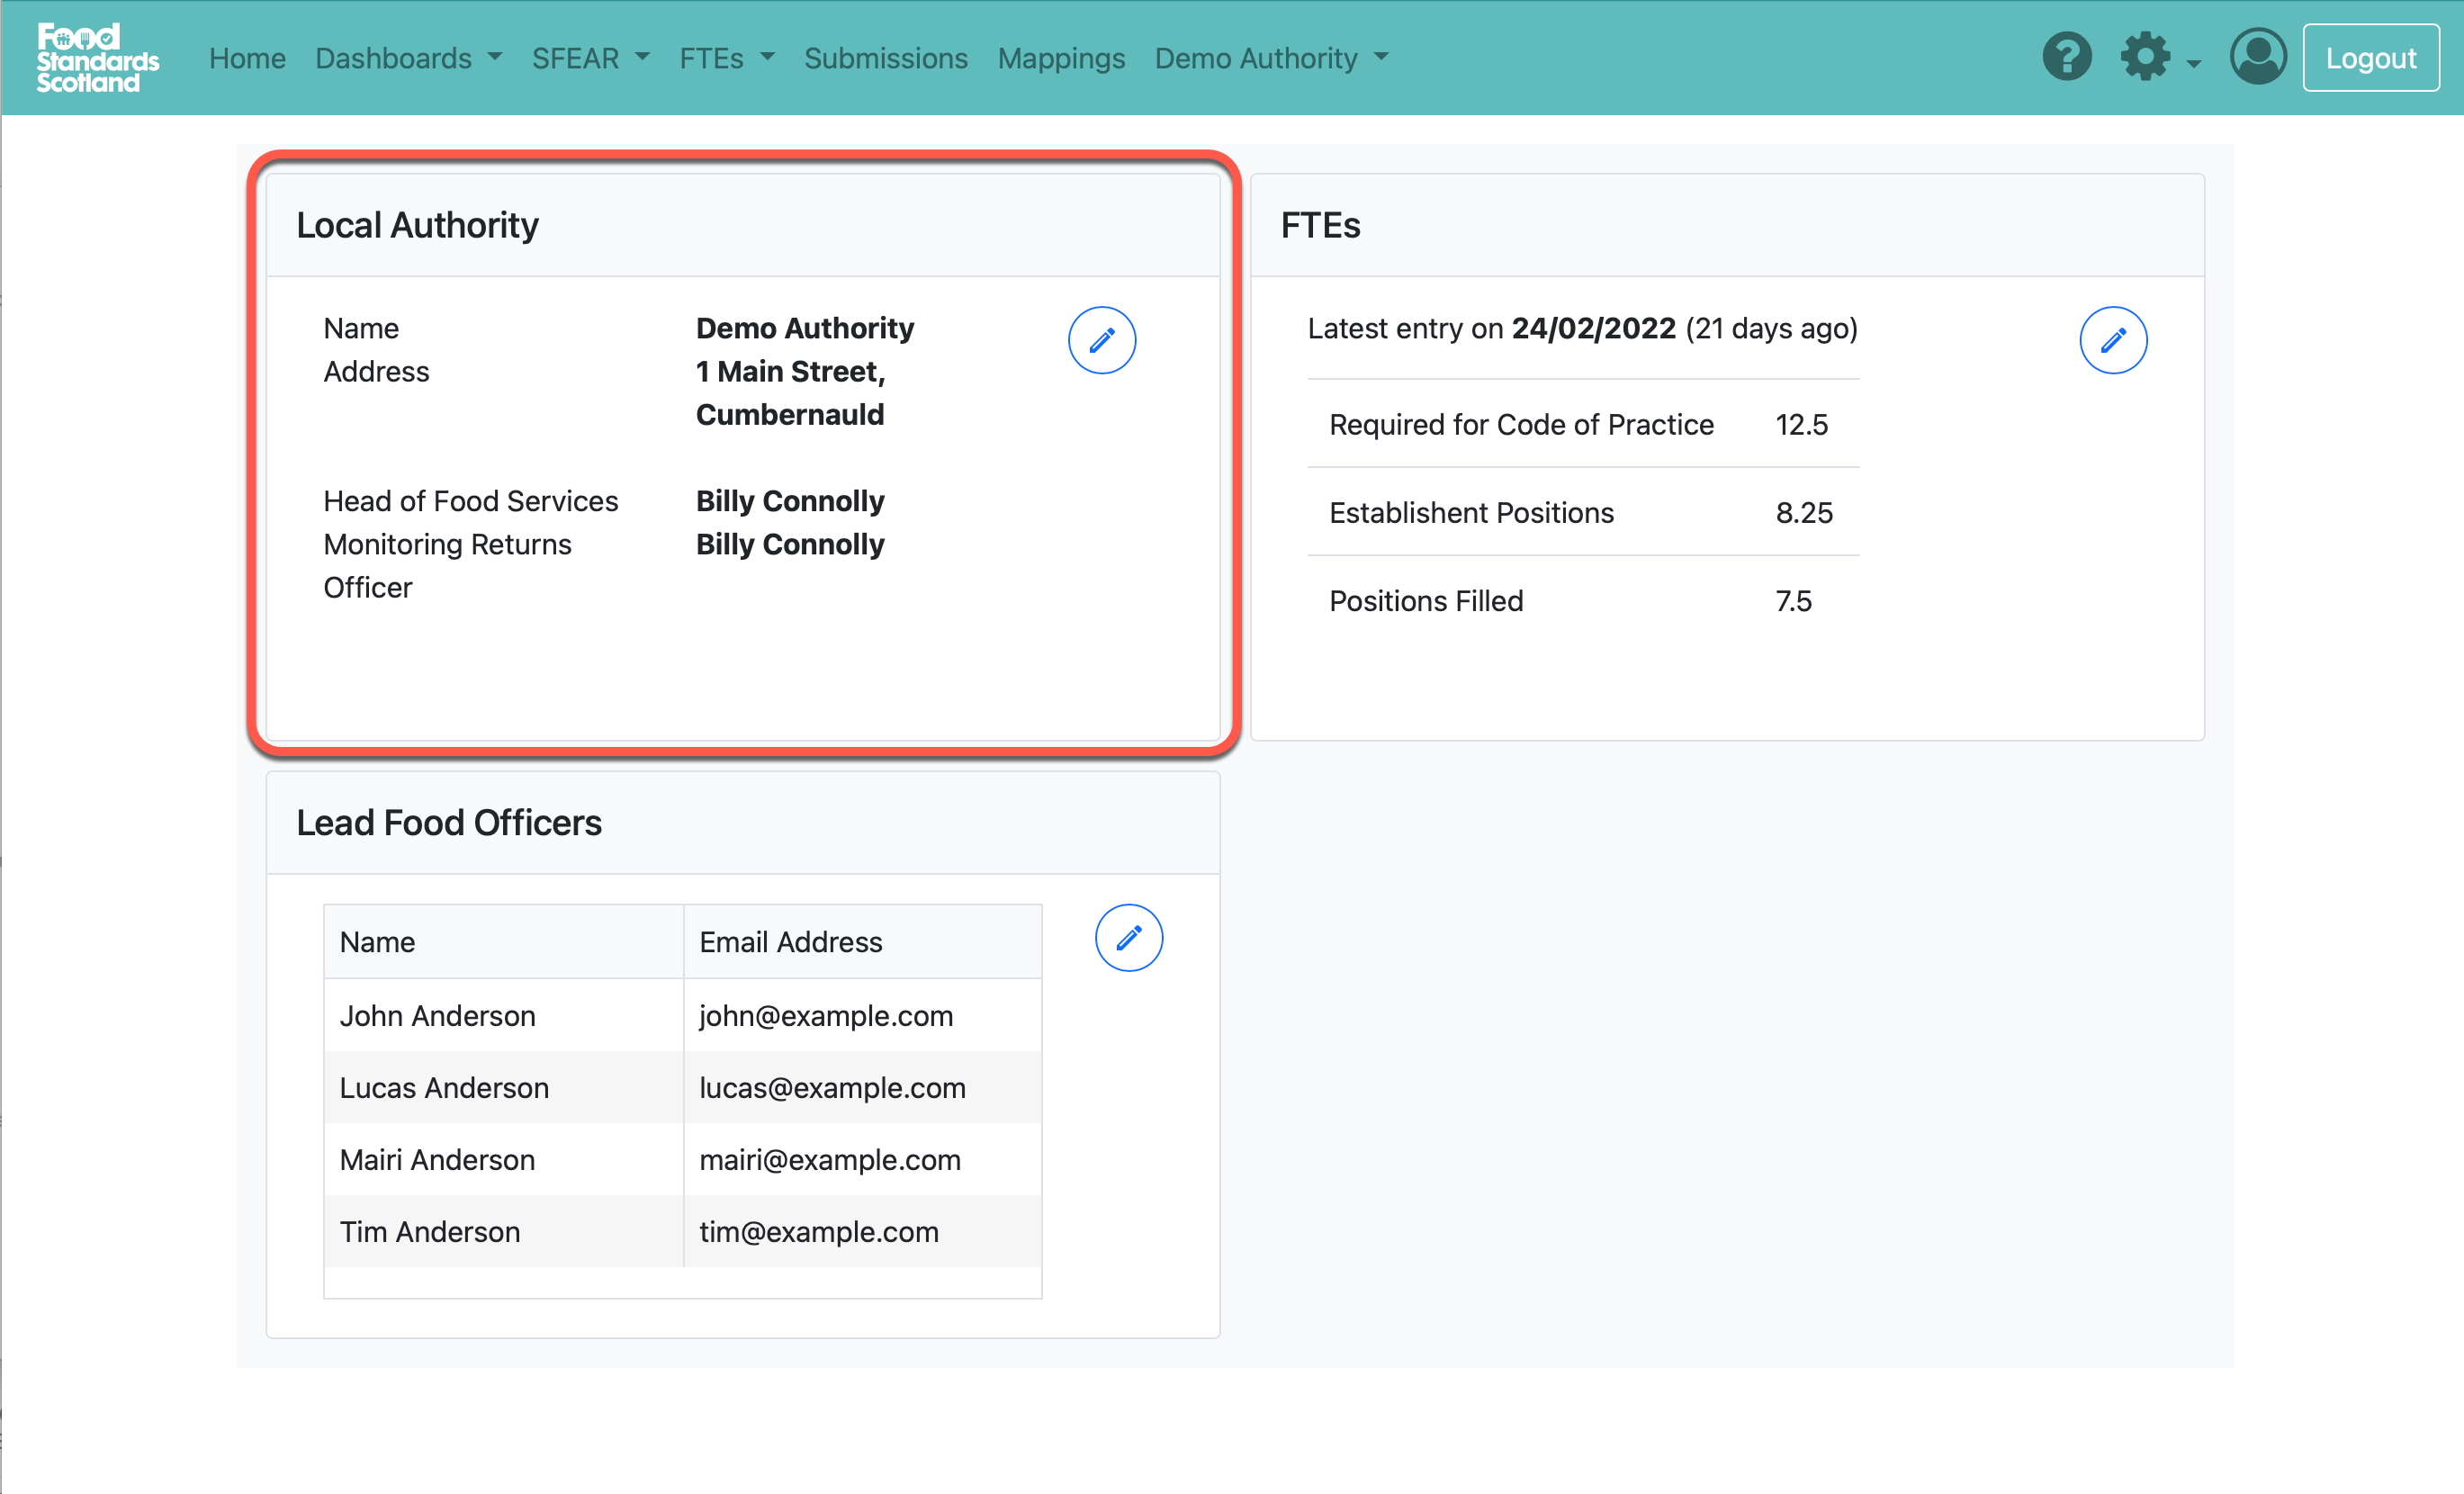
Task: Select the Local Authority card heading
Action: pos(417,225)
